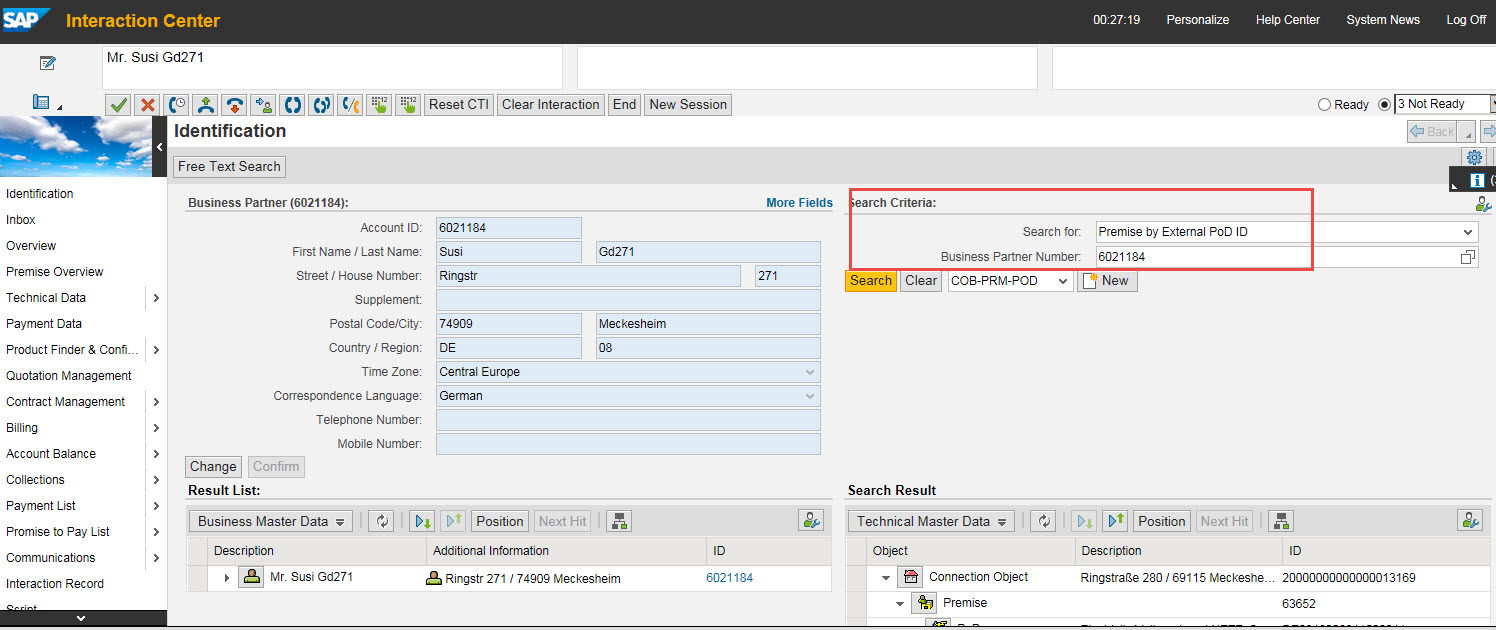
Task: Expand the Collections submenu arrow
Action: tap(155, 480)
